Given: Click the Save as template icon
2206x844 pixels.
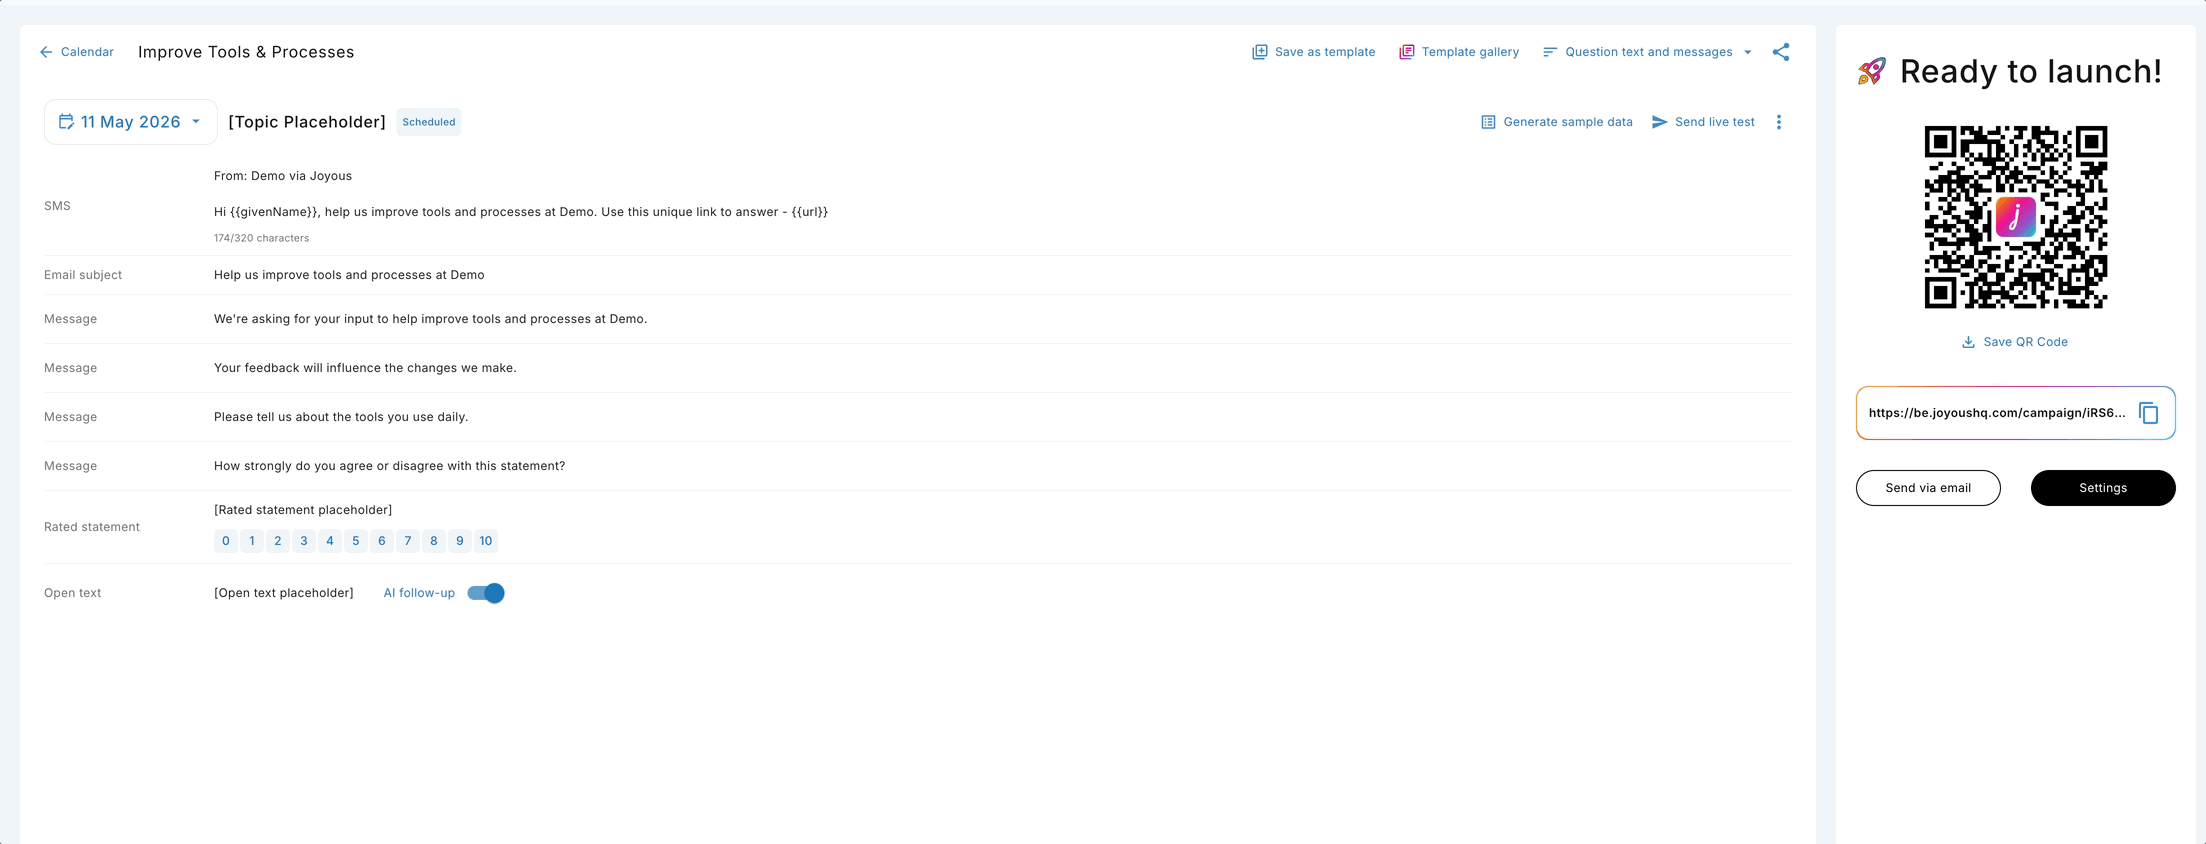Looking at the screenshot, I should (1260, 52).
